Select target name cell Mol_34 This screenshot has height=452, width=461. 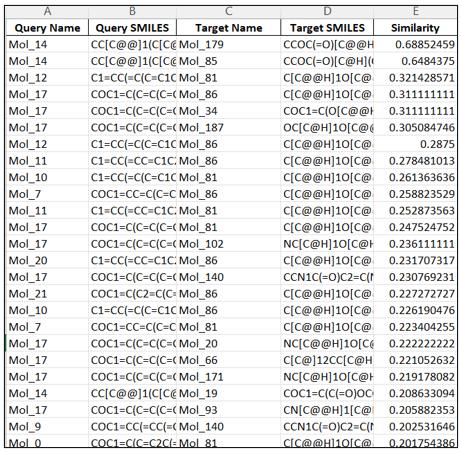[228, 111]
